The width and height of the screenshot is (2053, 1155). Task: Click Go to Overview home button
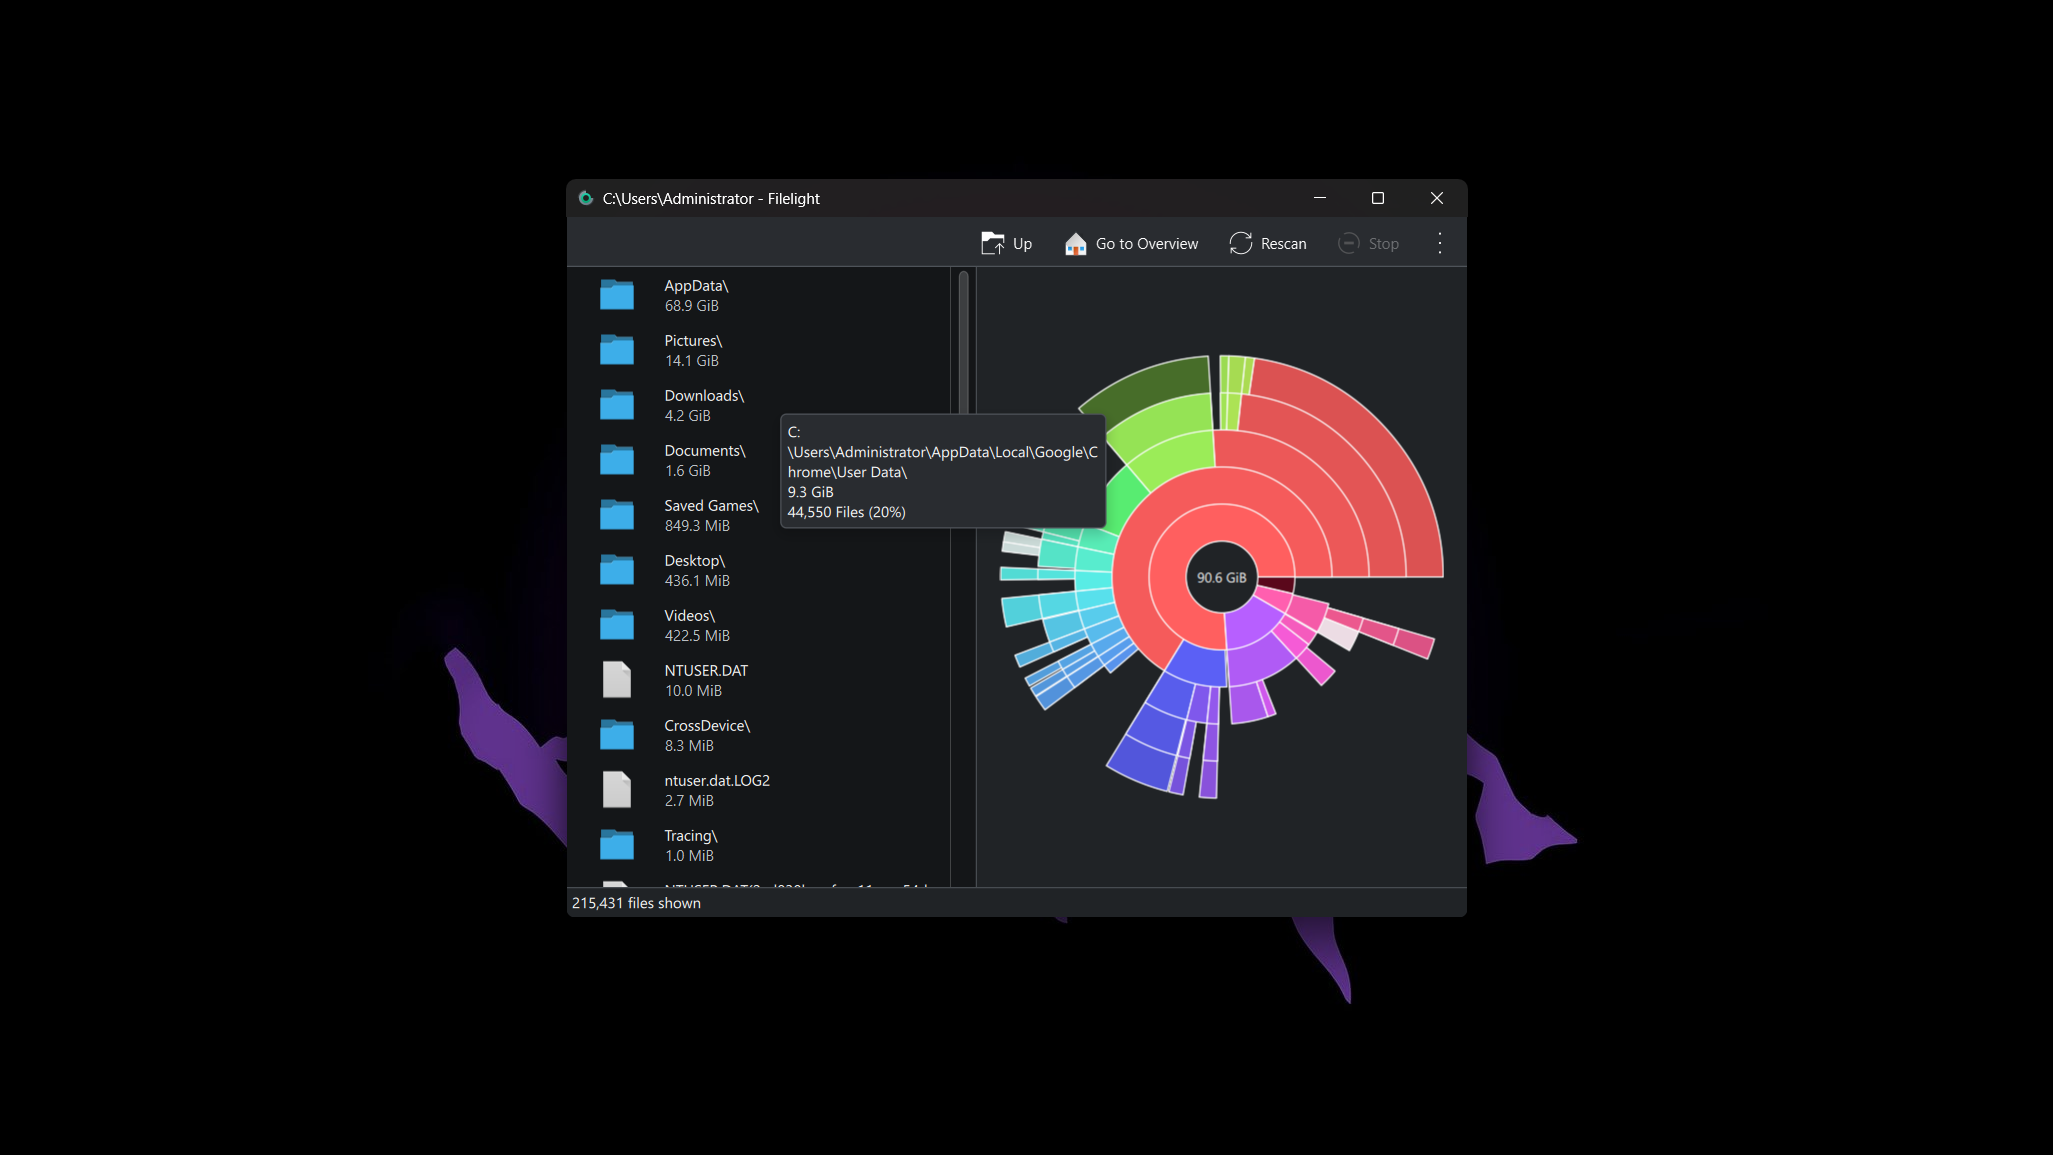point(1131,243)
